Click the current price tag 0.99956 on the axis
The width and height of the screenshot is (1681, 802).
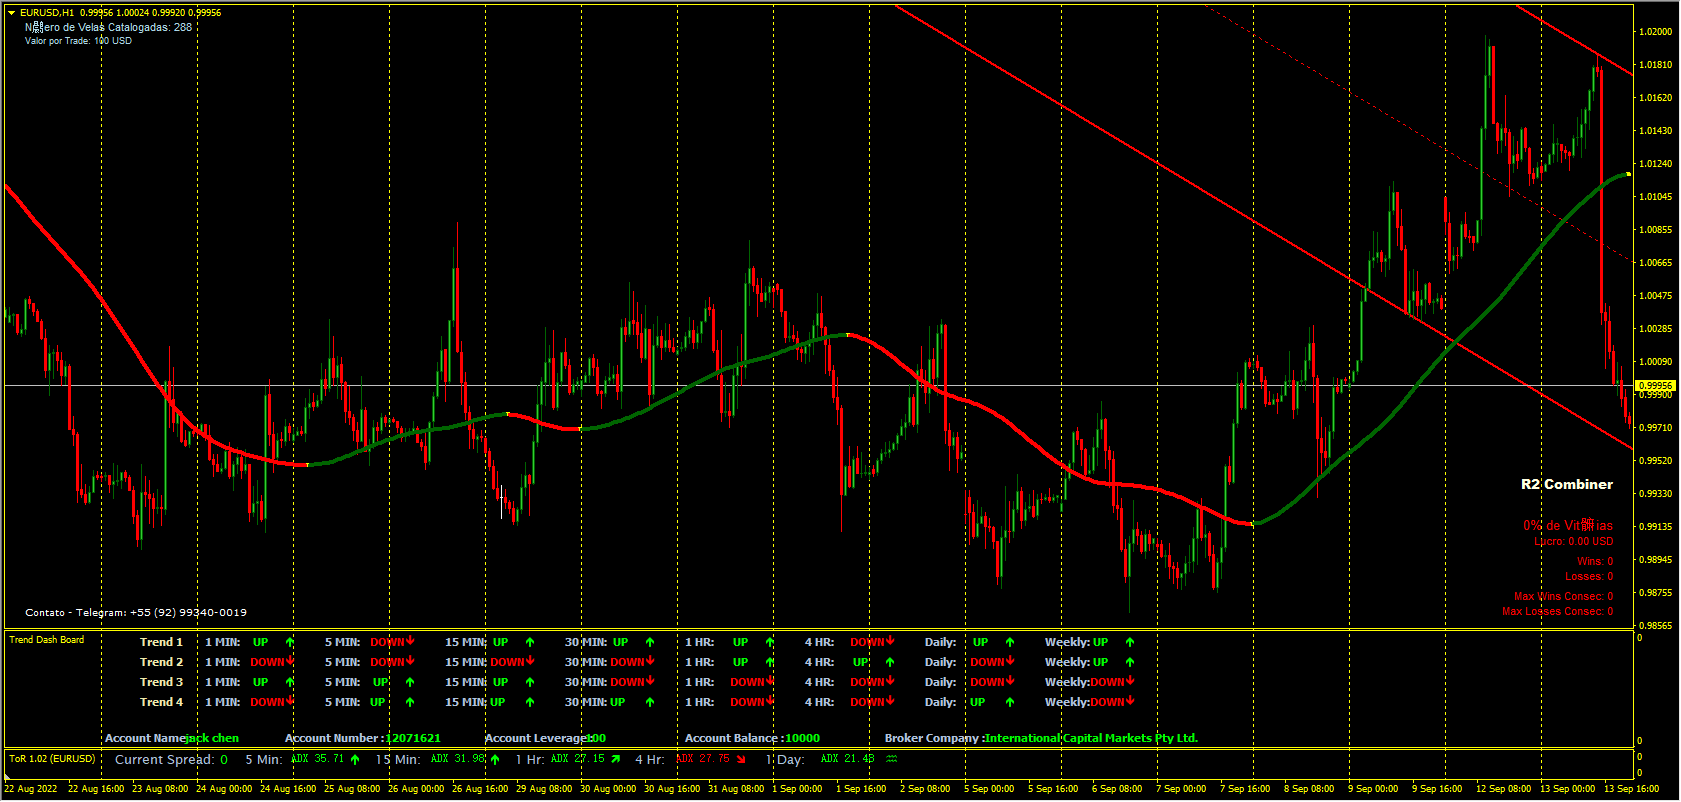click(1656, 385)
